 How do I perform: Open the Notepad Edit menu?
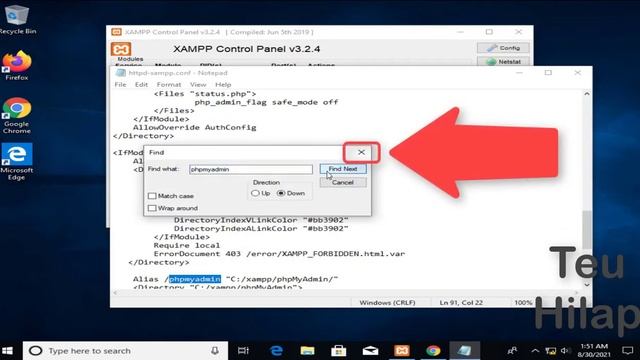coord(141,84)
